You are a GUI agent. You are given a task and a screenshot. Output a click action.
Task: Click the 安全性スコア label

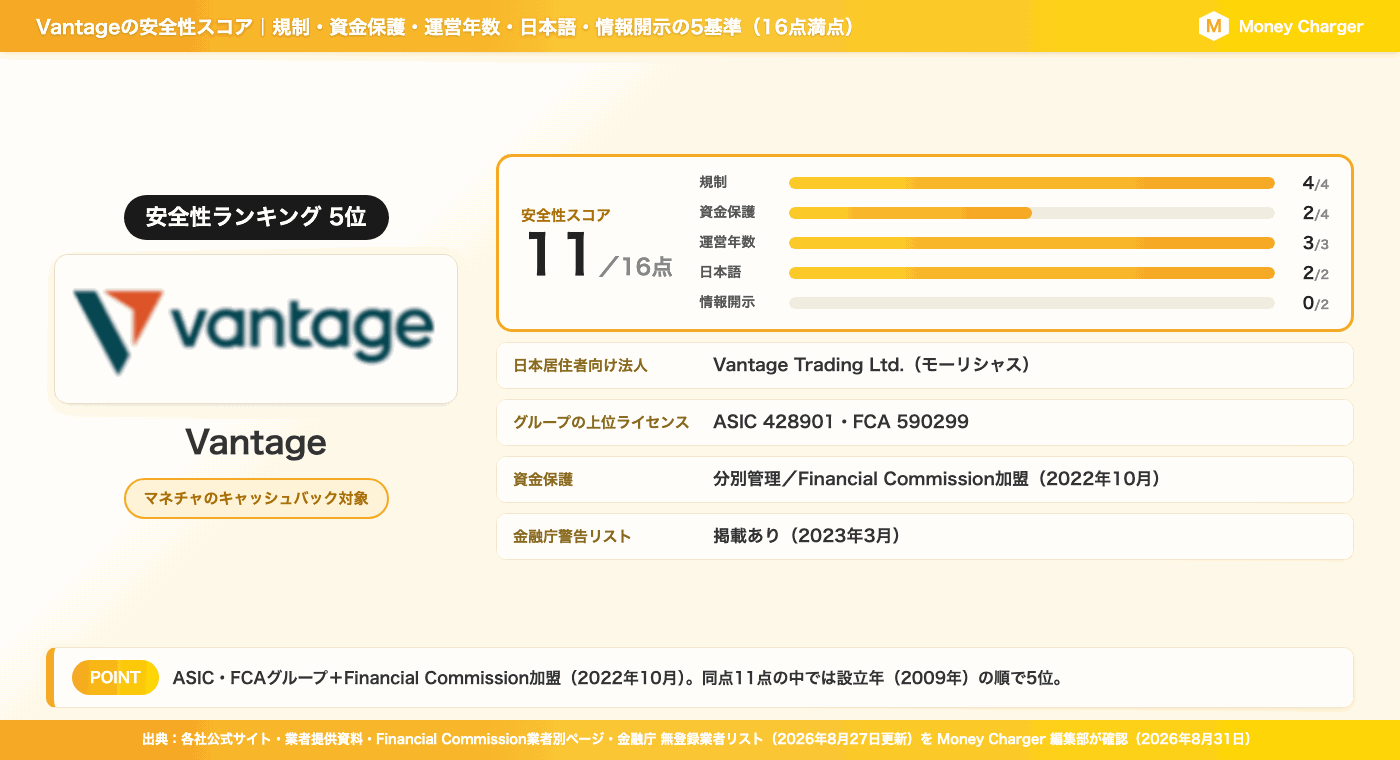click(565, 215)
